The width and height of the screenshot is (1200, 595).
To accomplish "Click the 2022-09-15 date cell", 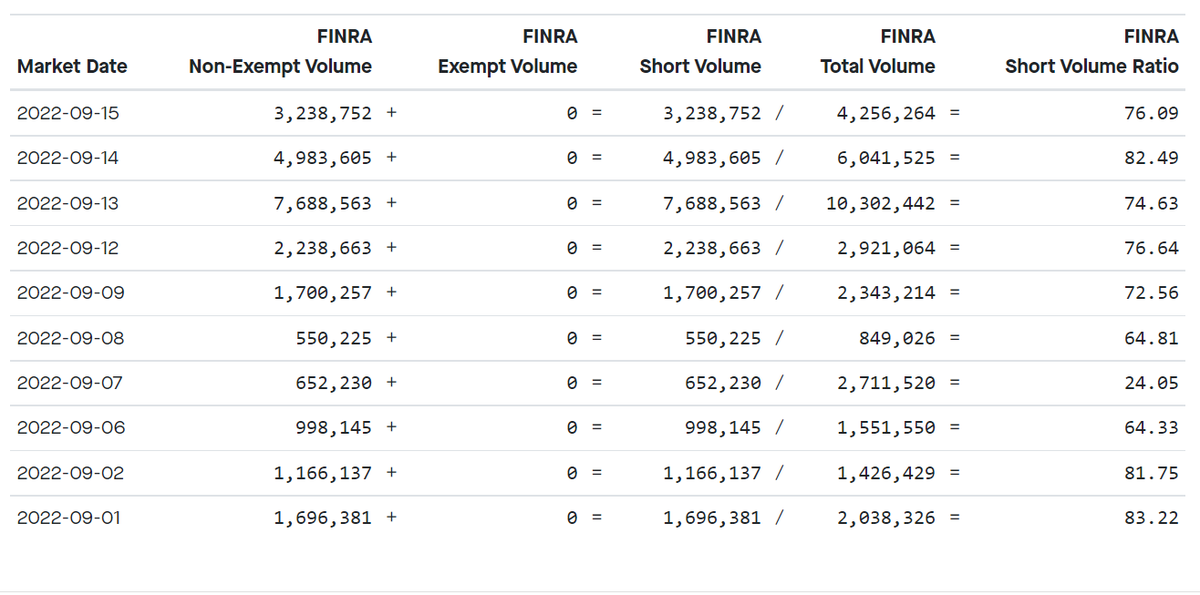I will pos(68,113).
